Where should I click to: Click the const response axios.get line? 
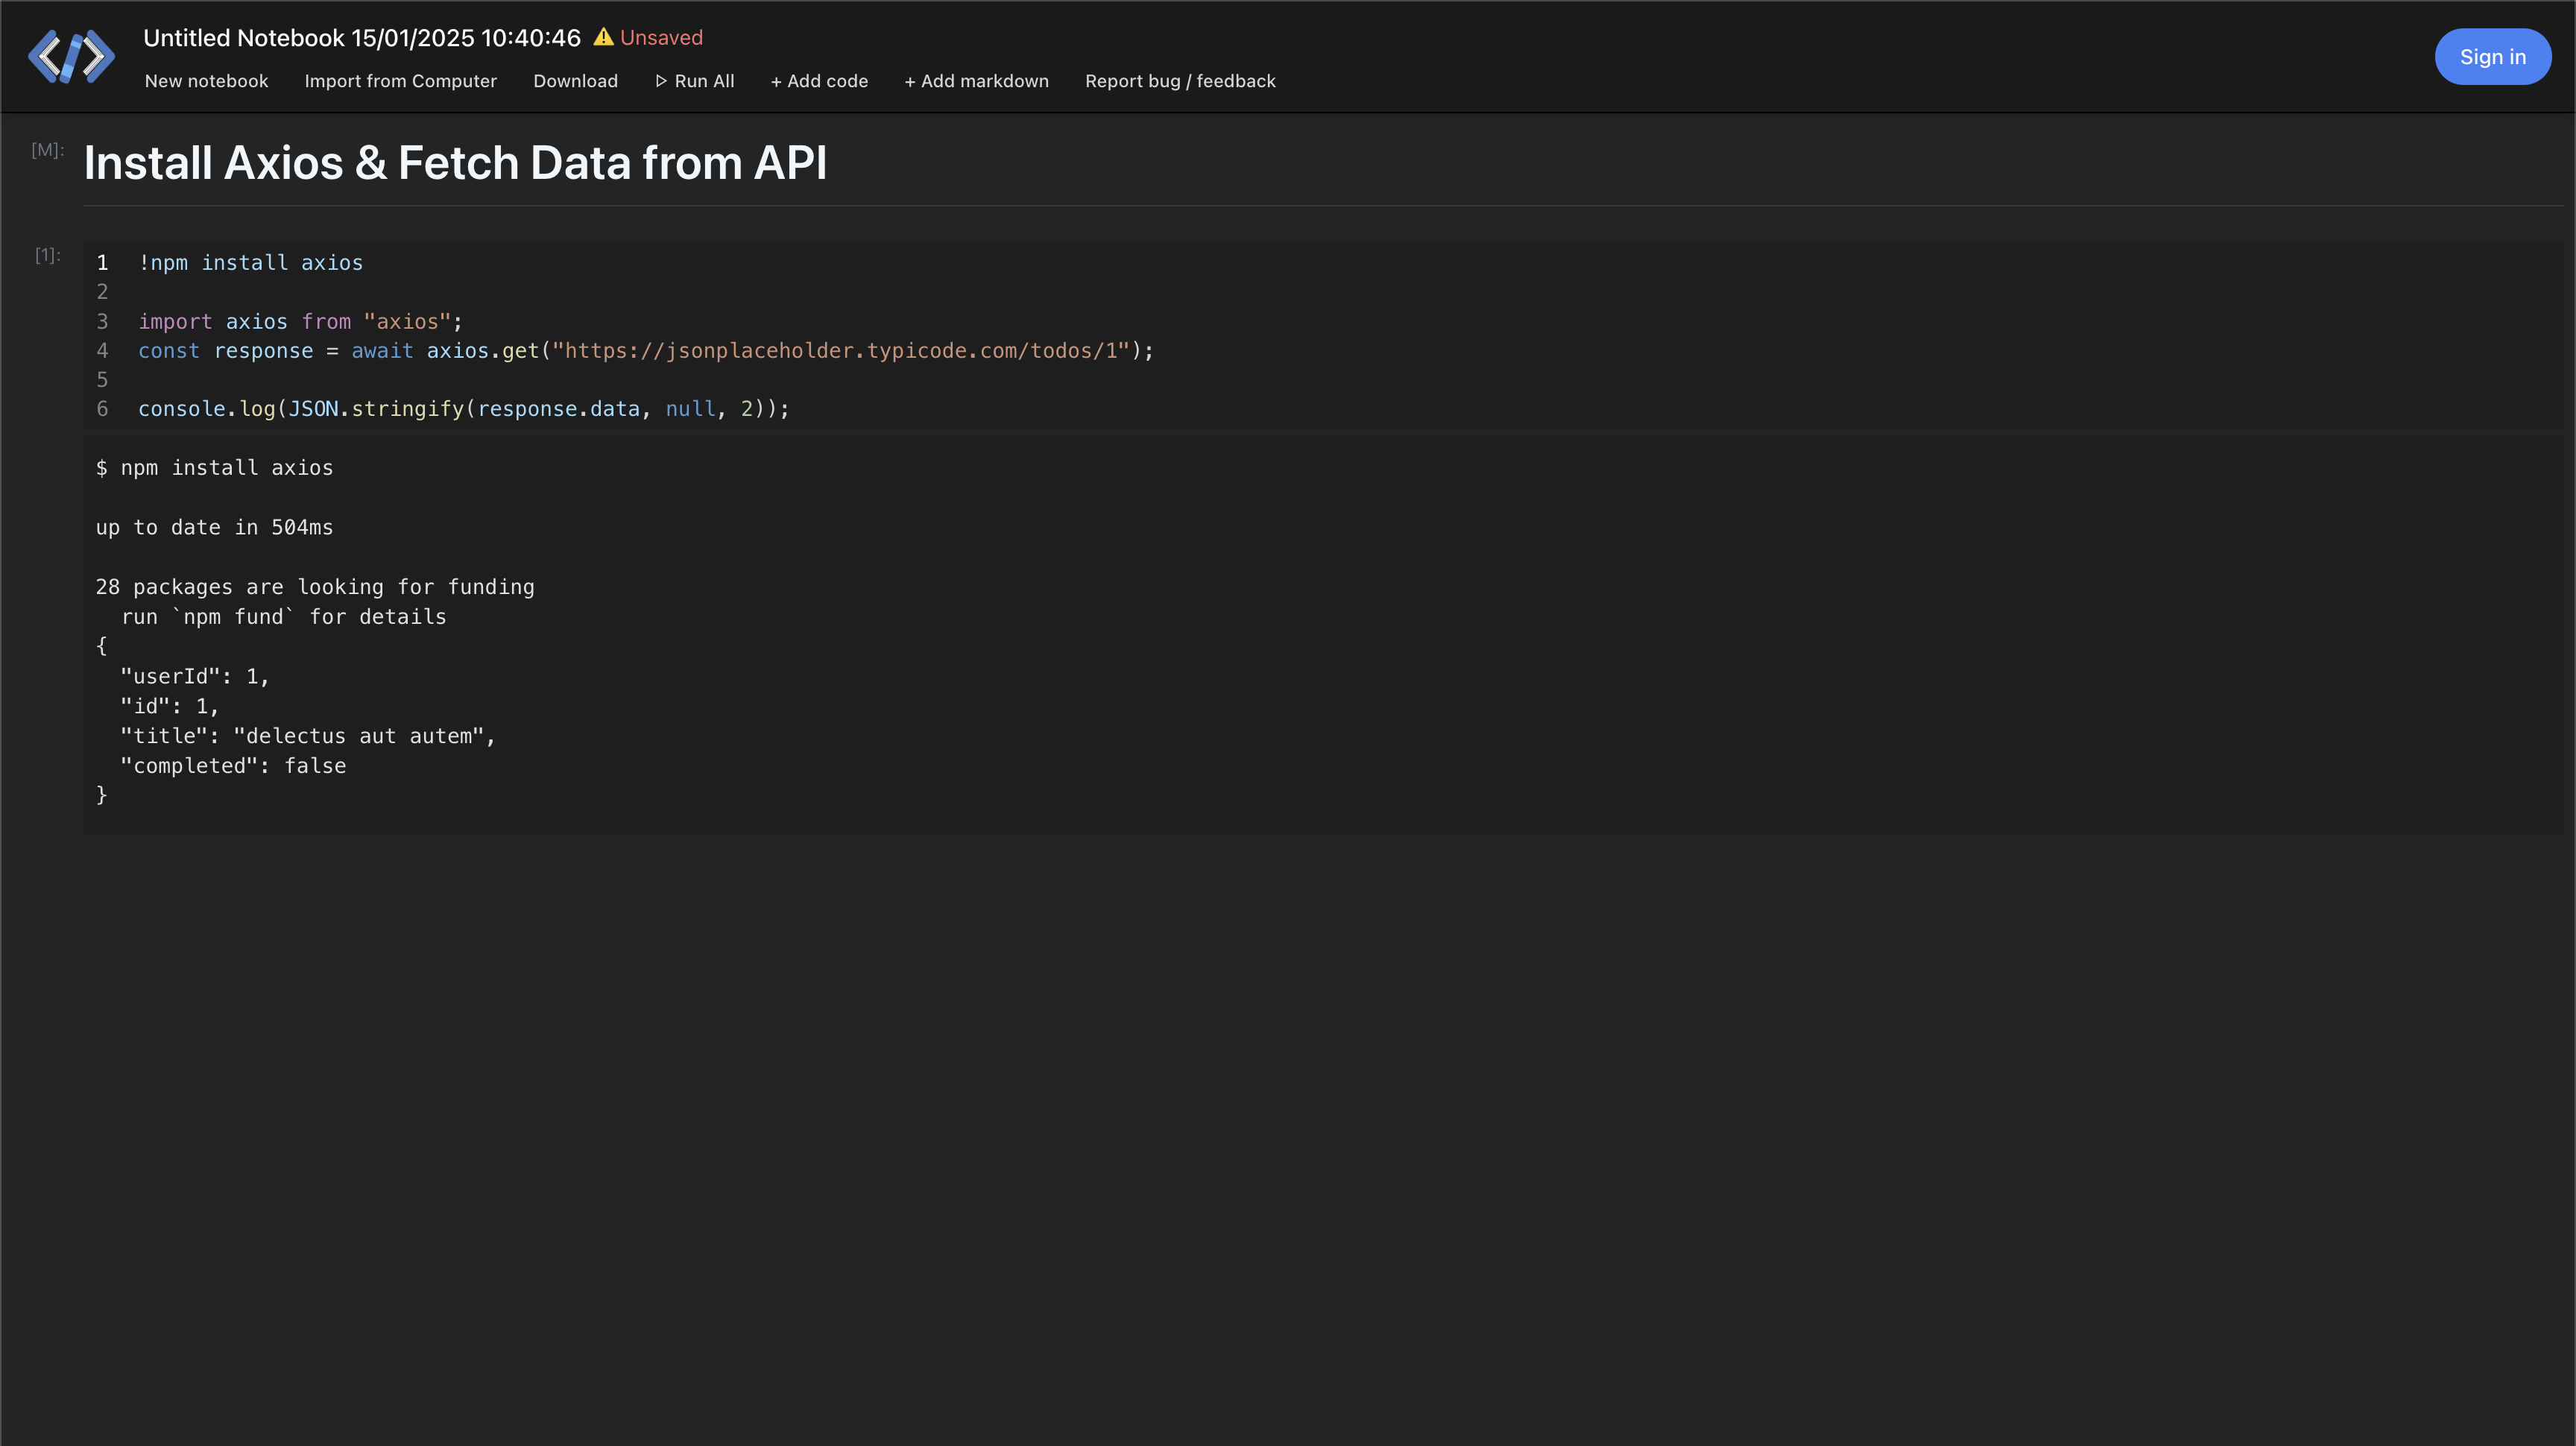pos(646,351)
